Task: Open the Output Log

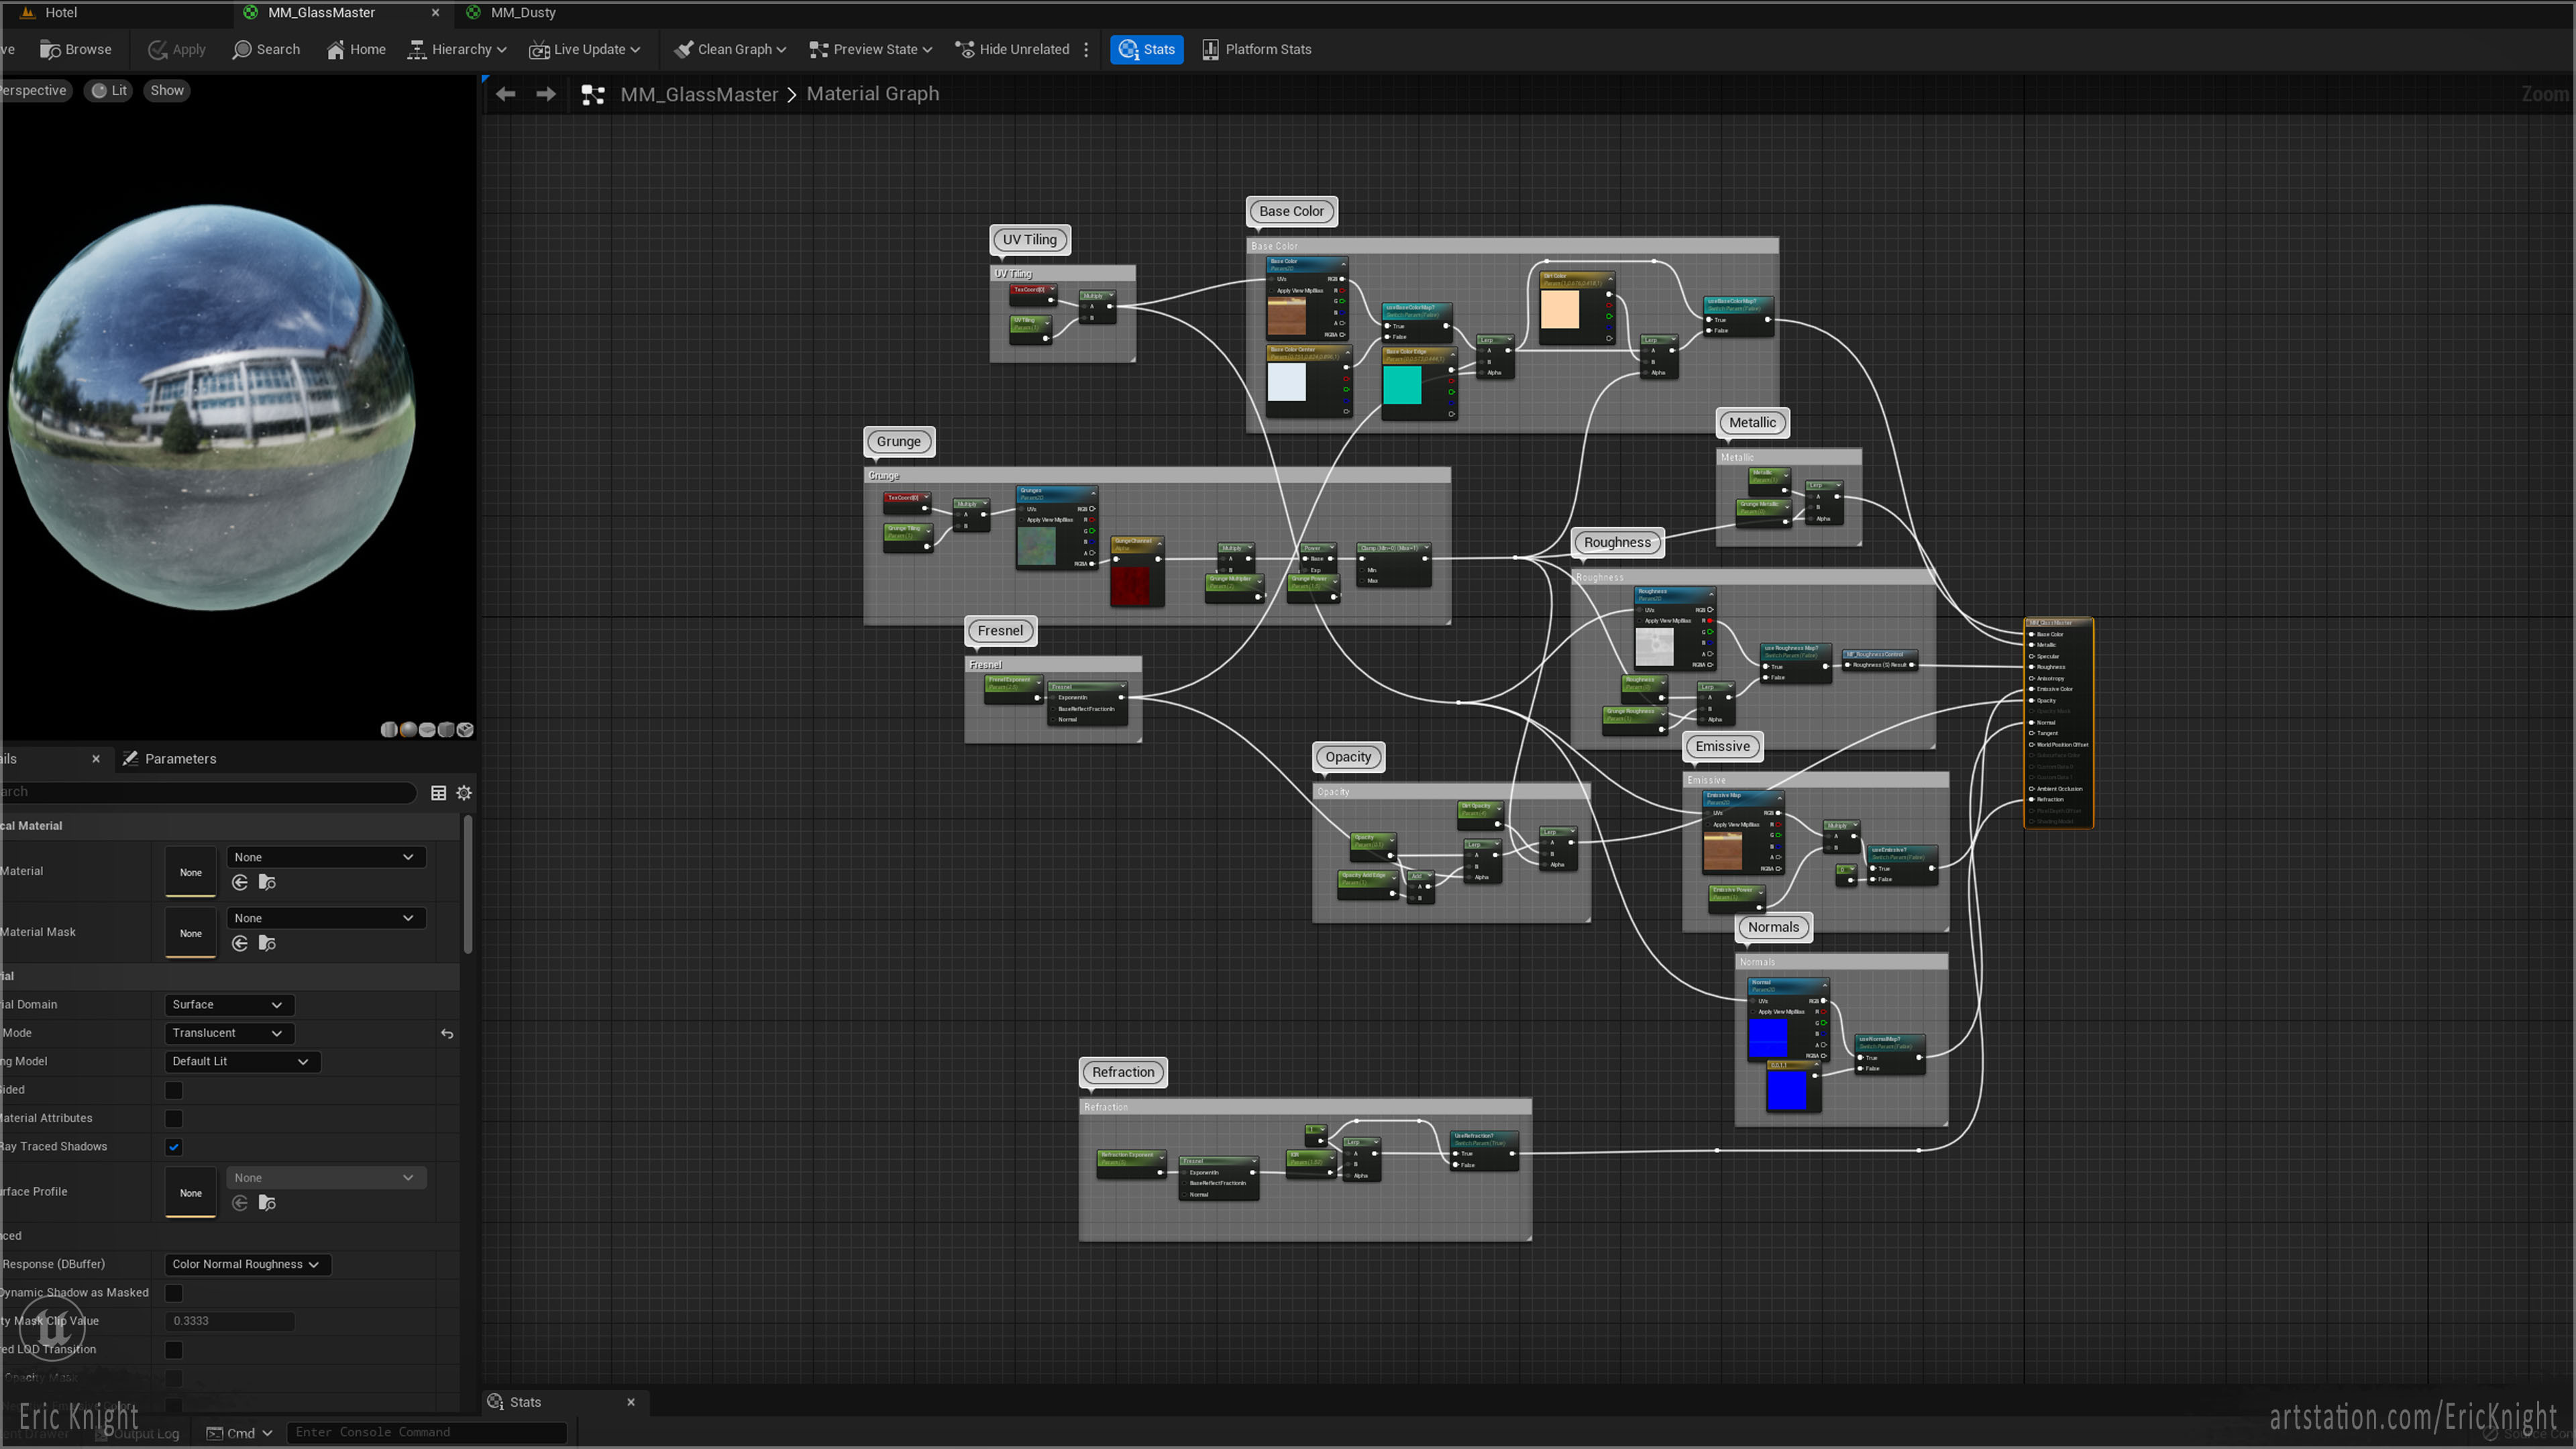Action: click(139, 1433)
